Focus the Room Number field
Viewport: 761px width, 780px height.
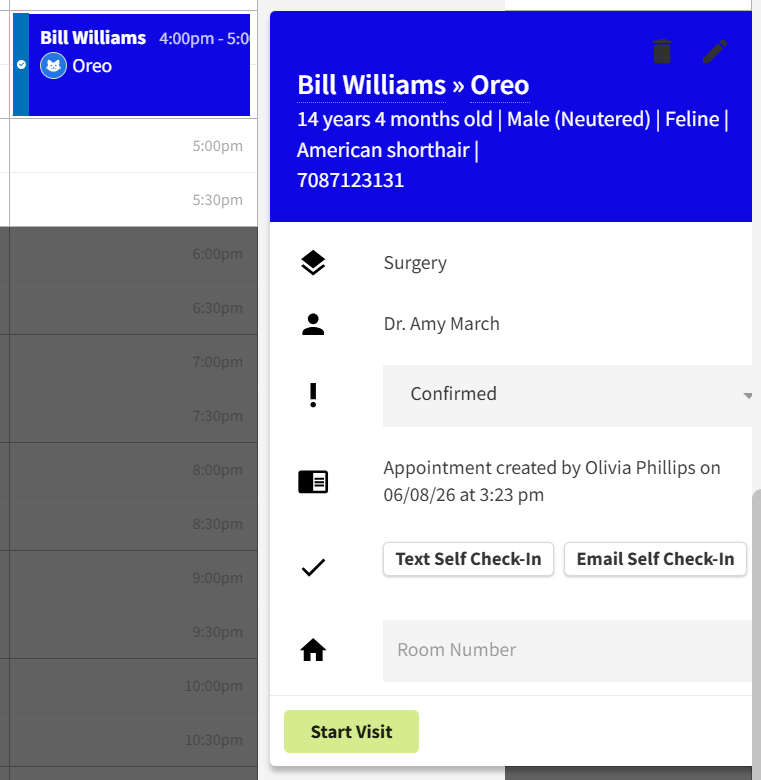567,650
